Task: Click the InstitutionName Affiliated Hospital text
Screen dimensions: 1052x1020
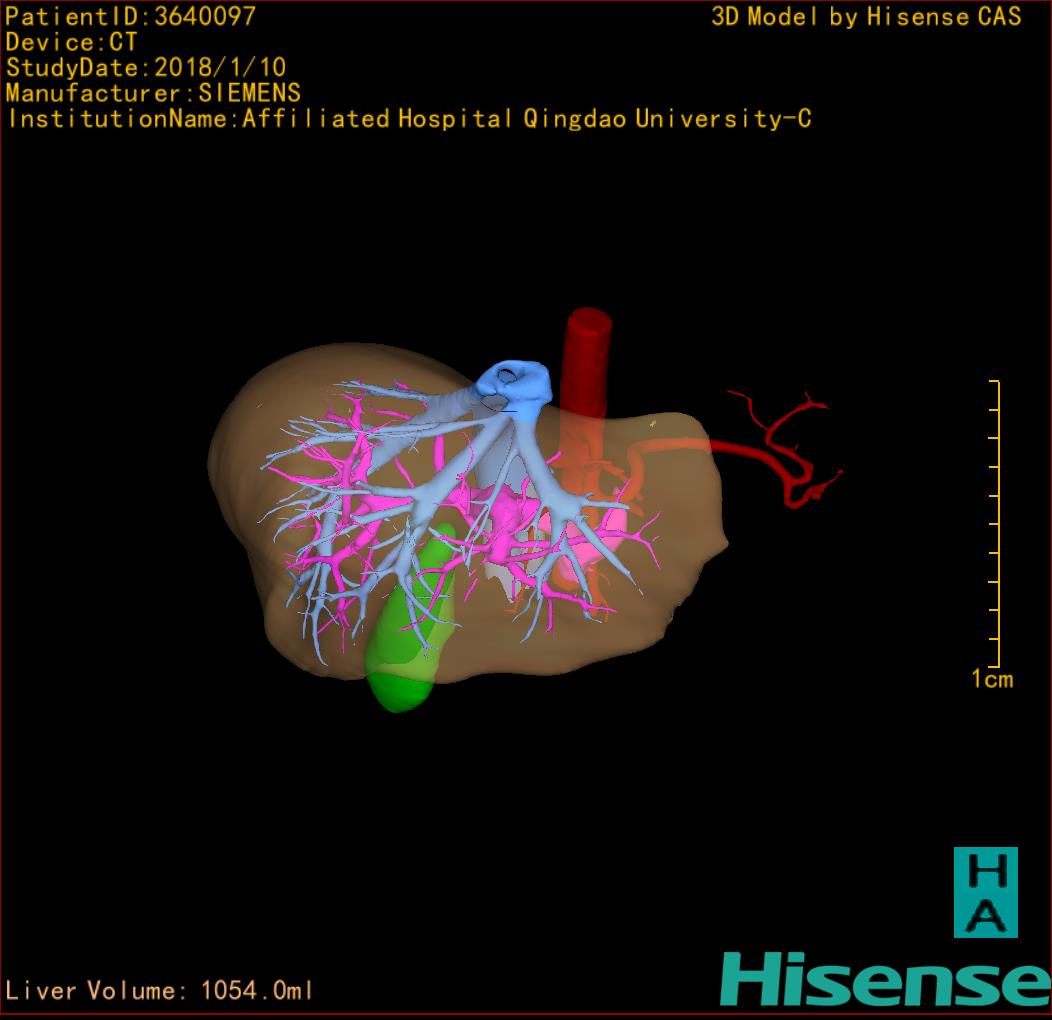Action: coord(409,119)
